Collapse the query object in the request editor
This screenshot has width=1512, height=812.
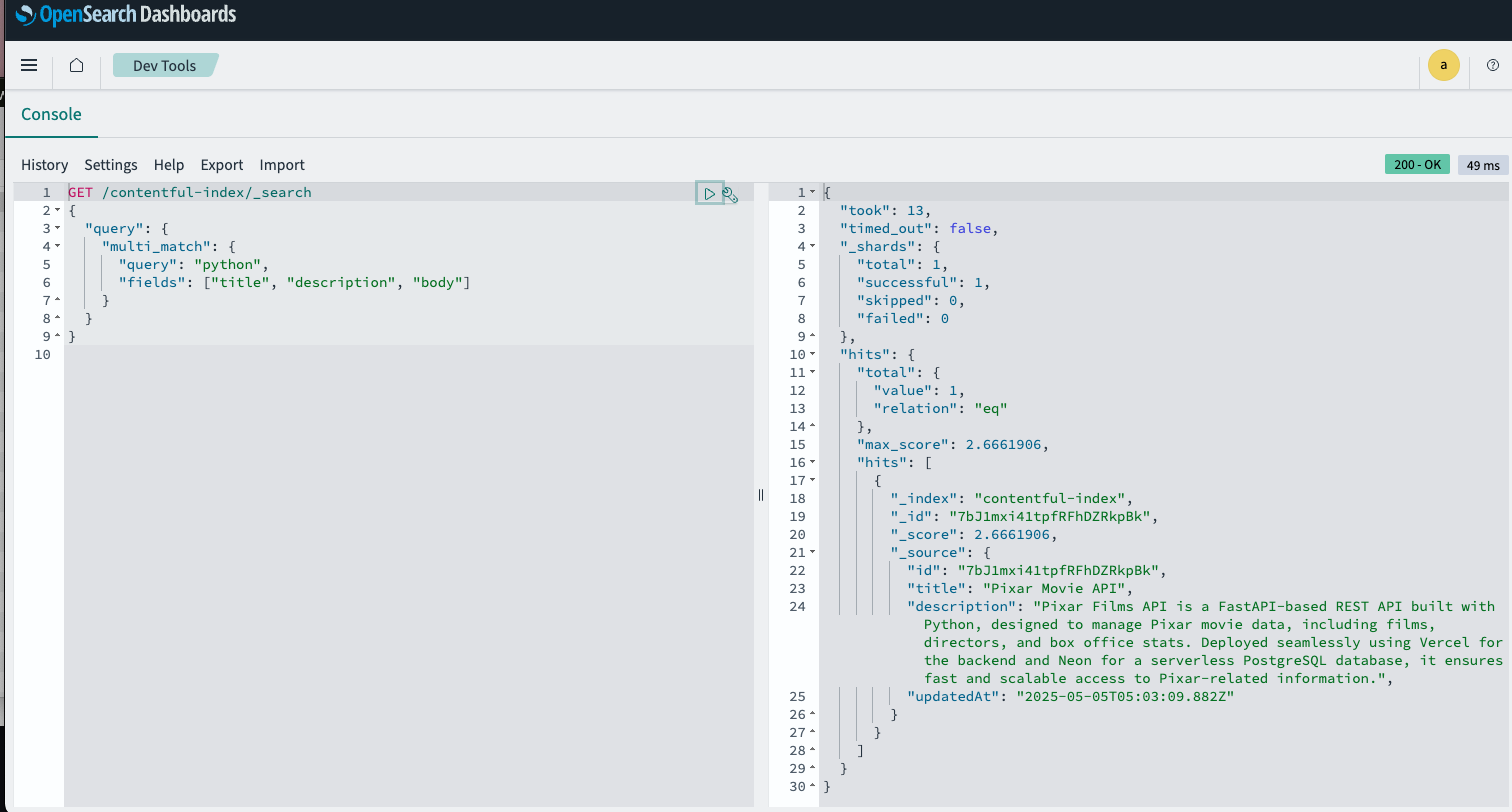pos(57,228)
